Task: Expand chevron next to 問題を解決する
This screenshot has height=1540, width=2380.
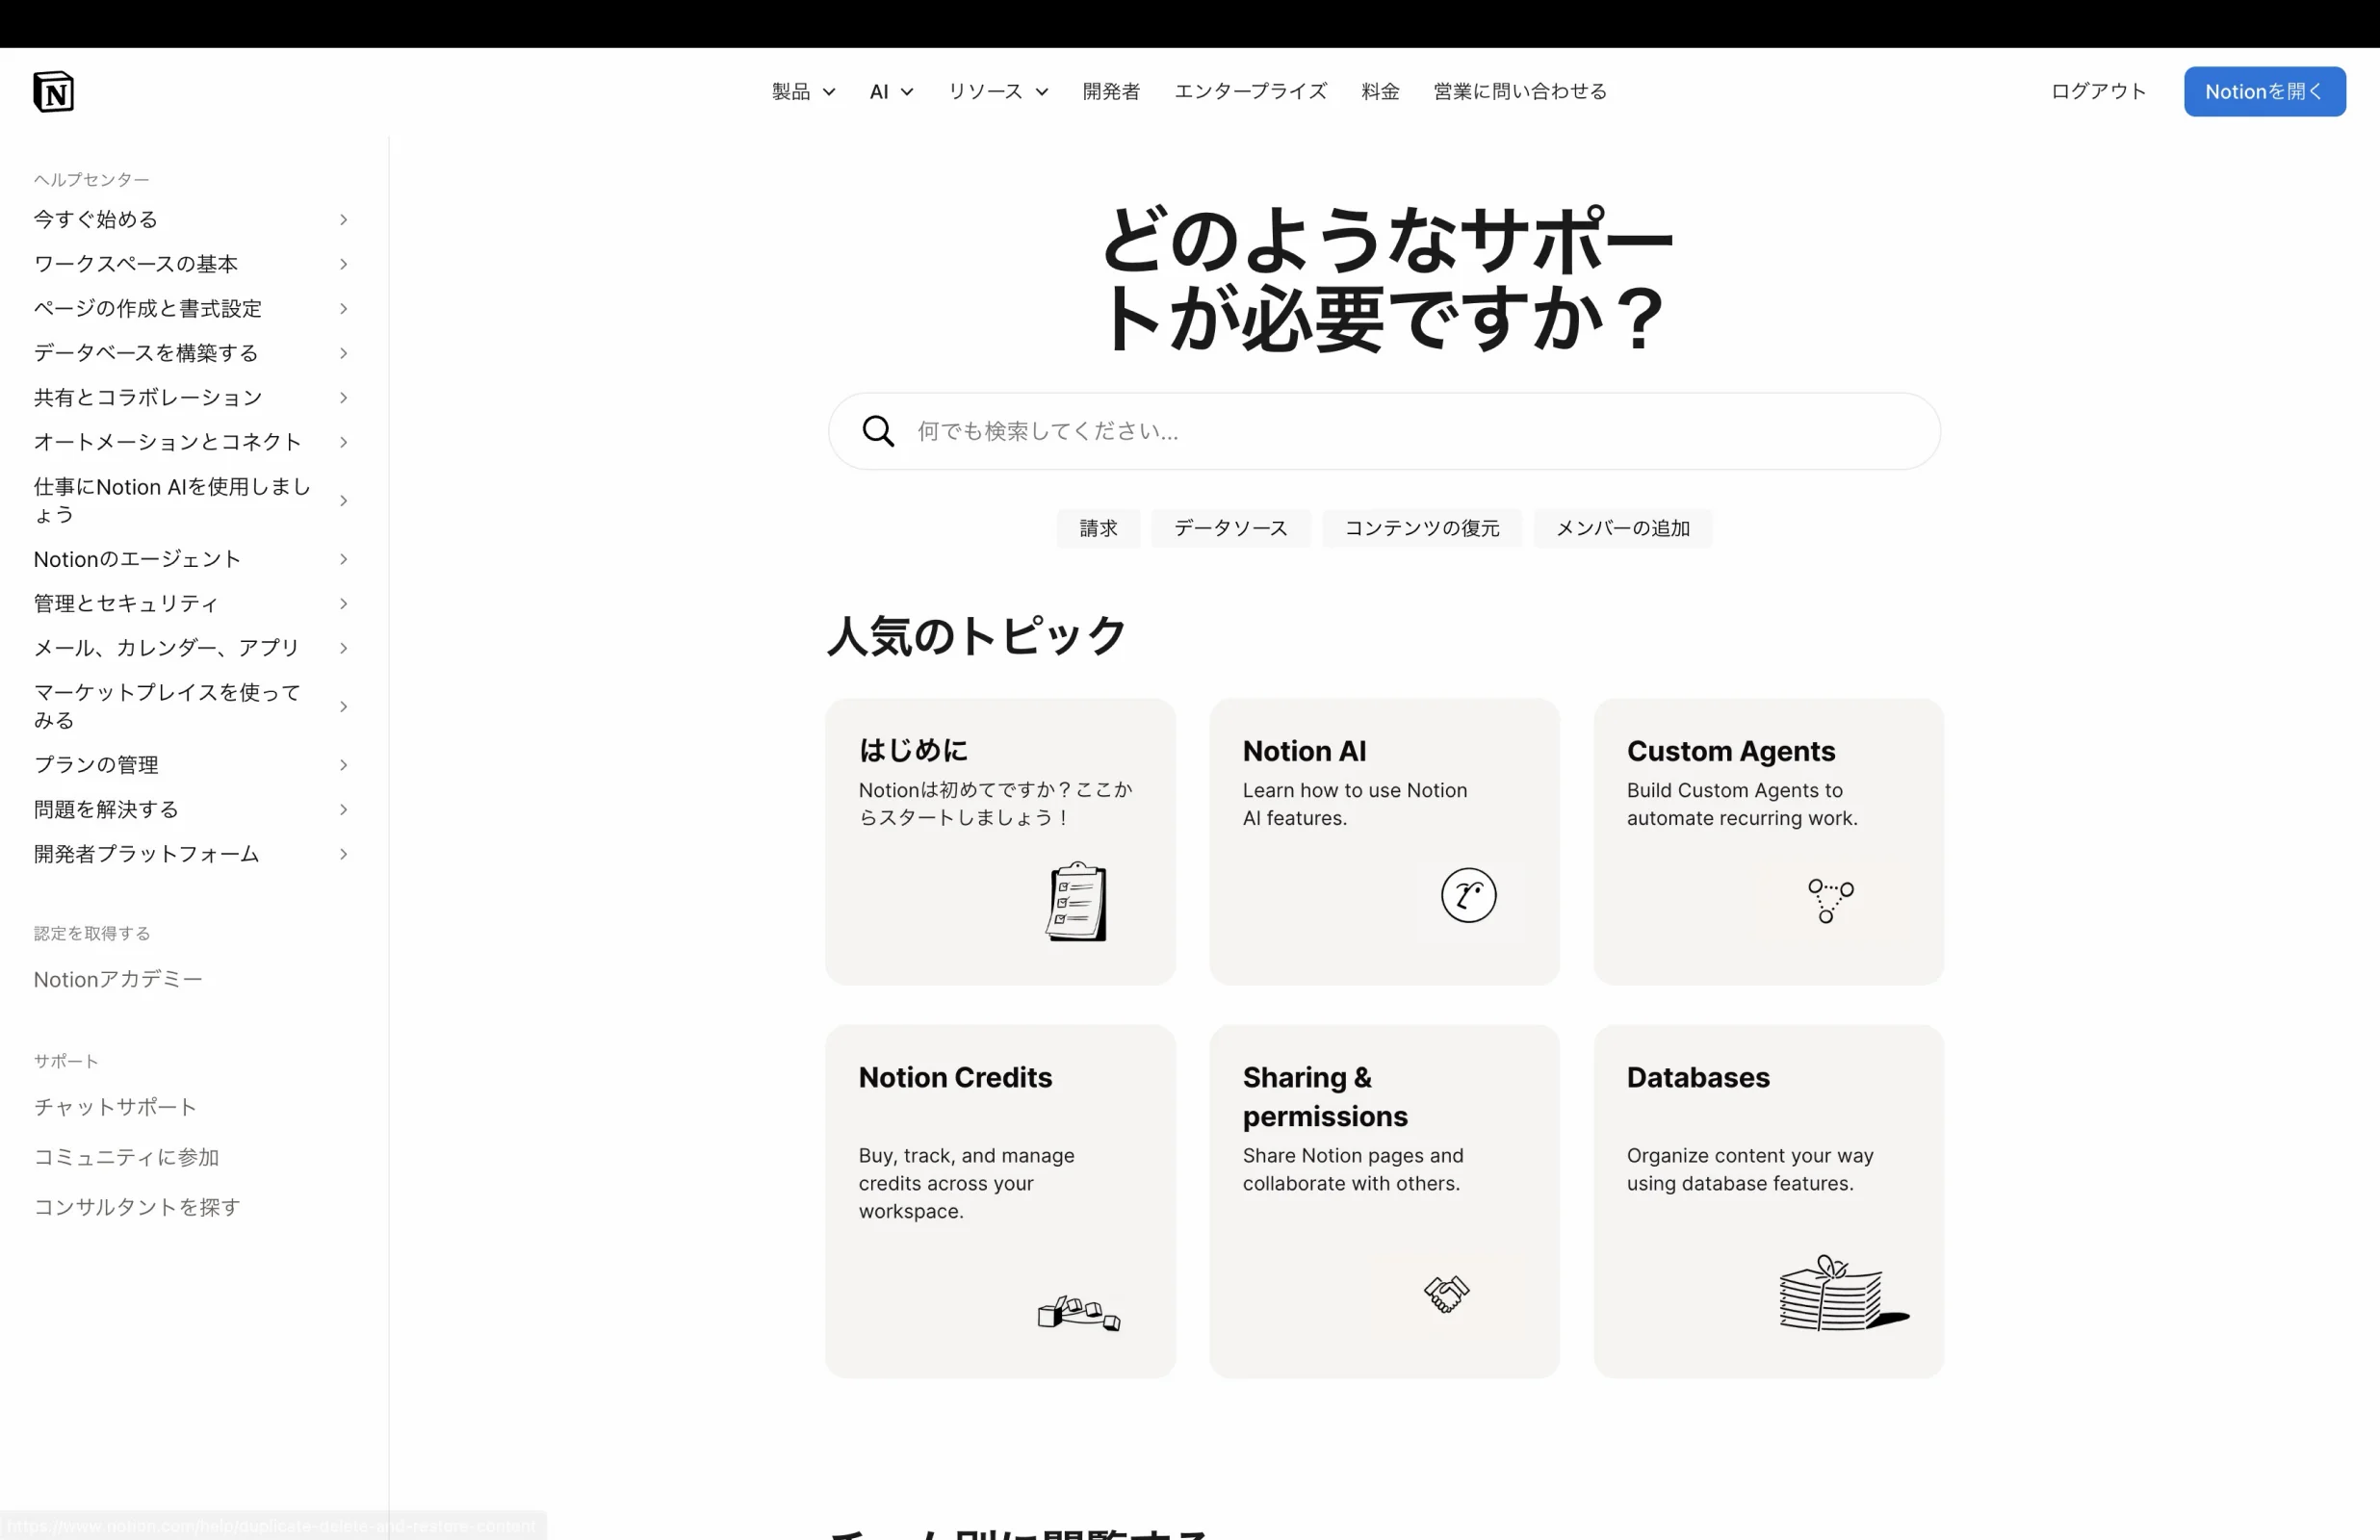Action: tap(343, 809)
